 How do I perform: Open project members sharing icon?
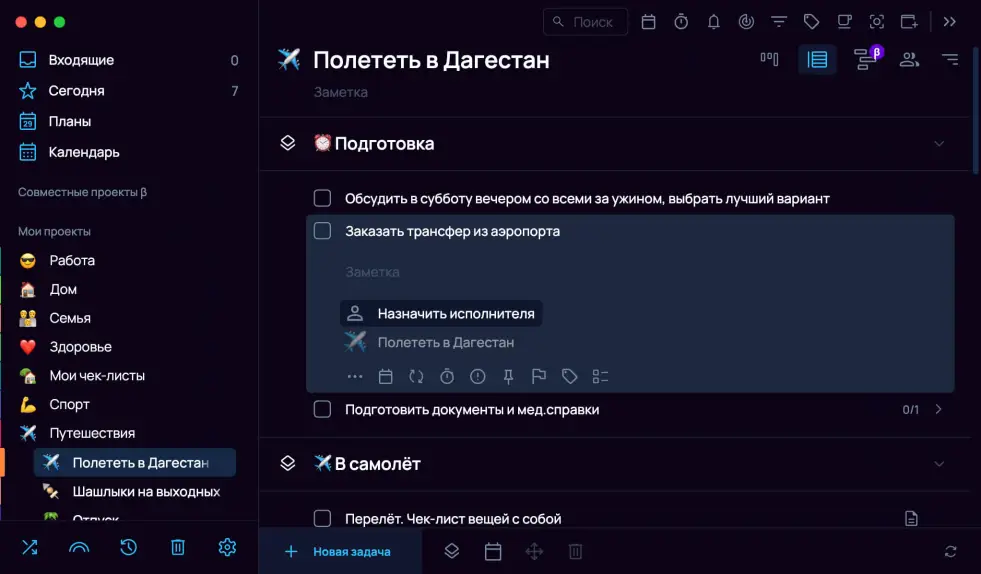(x=908, y=59)
